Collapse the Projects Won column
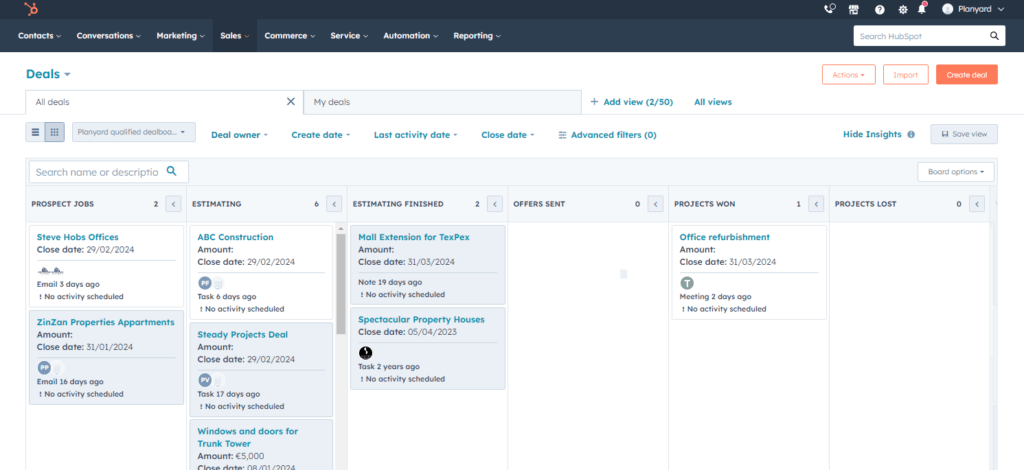 pos(816,204)
